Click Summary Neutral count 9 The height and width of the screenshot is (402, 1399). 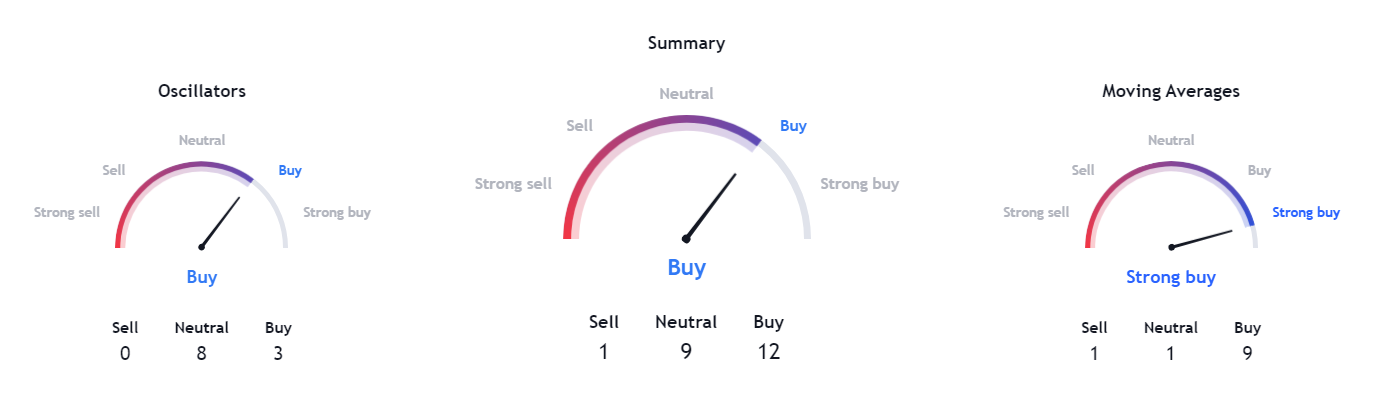click(686, 351)
